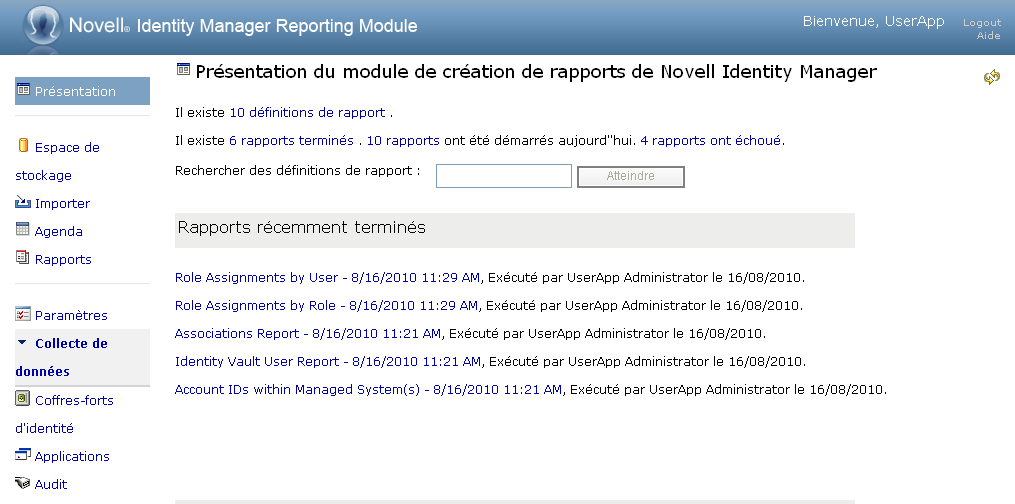The height and width of the screenshot is (504, 1015).
Task: Click the Importer icon
Action: [x=23, y=202]
